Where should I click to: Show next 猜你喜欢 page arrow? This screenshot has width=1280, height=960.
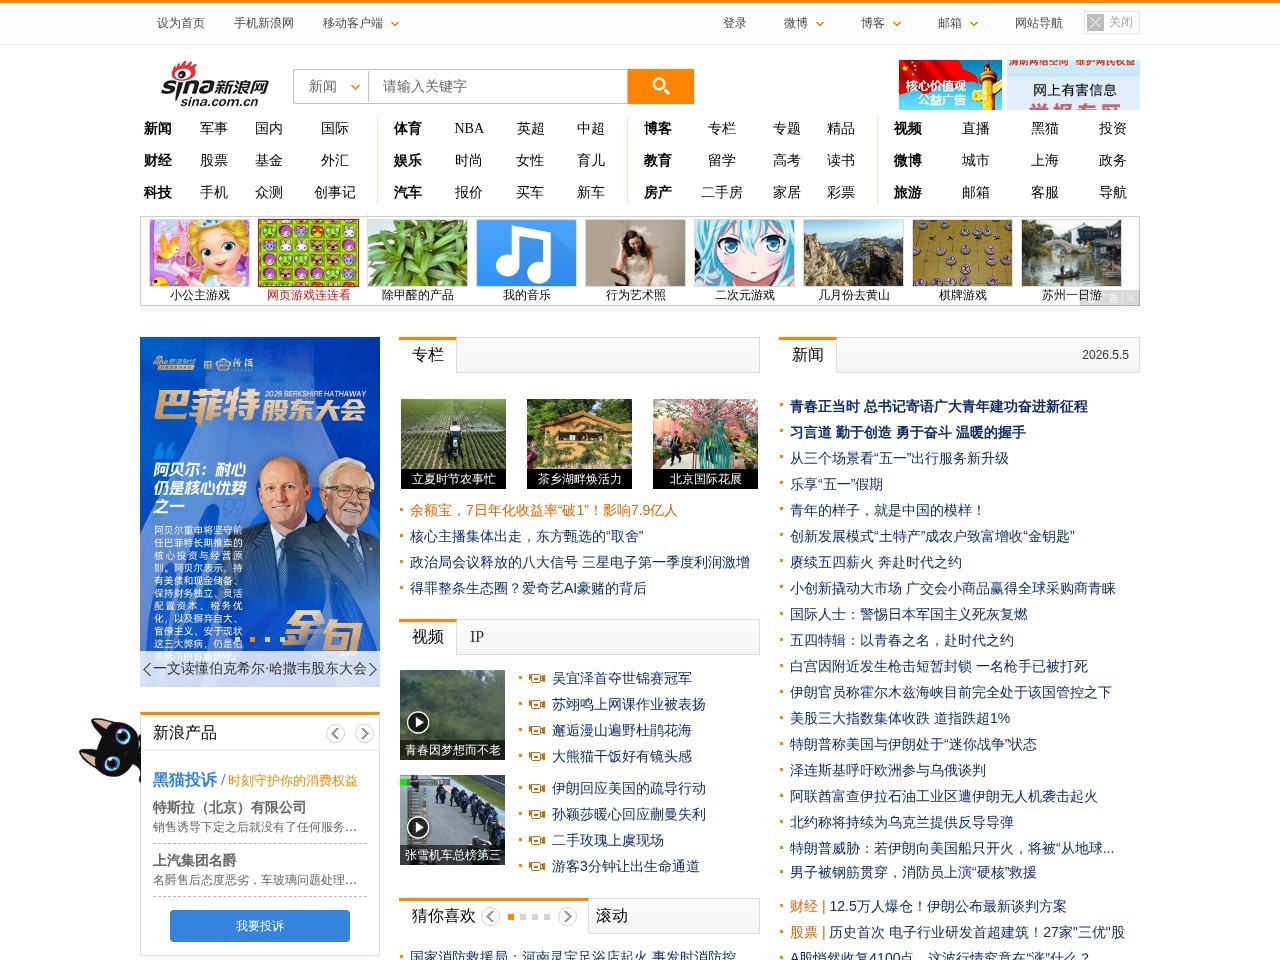click(567, 916)
